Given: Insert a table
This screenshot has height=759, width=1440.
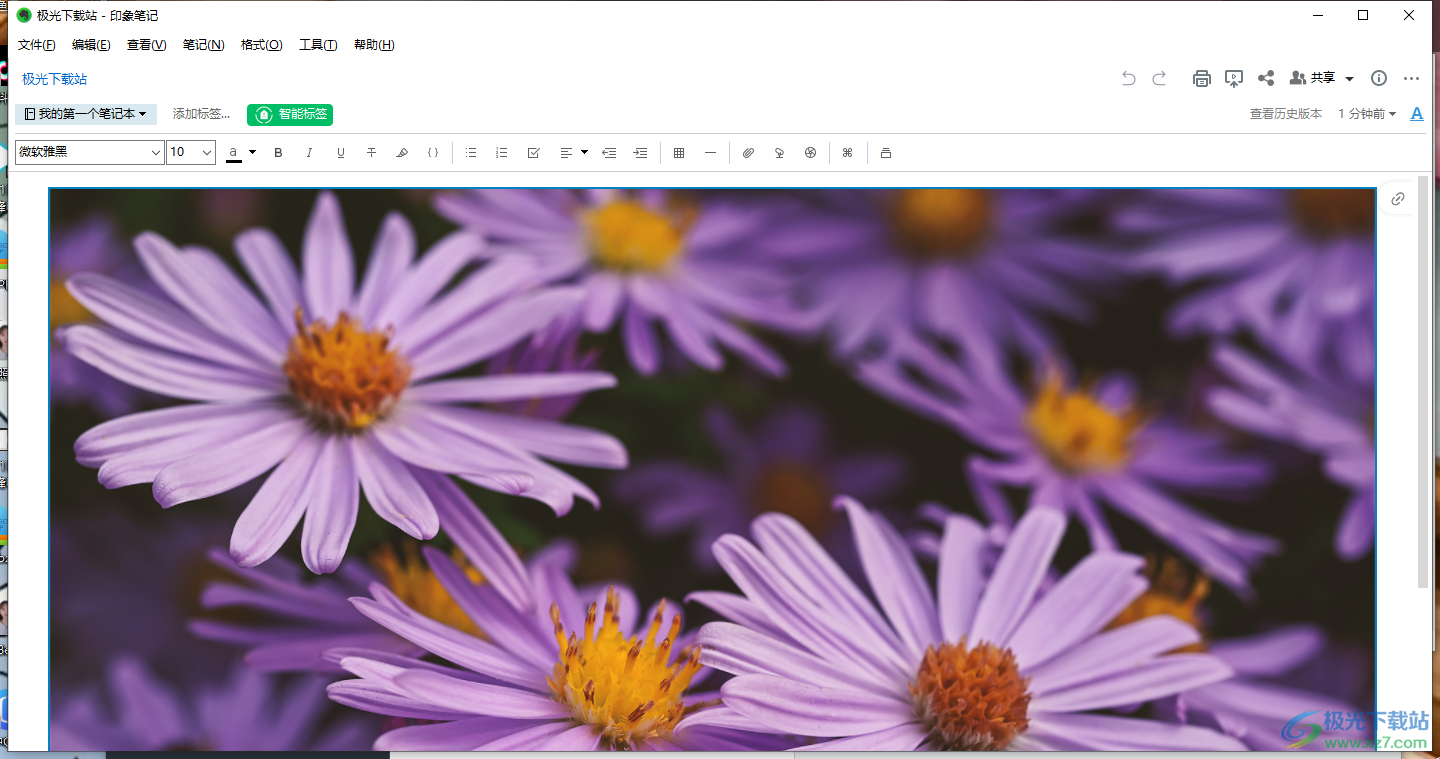Looking at the screenshot, I should [679, 153].
